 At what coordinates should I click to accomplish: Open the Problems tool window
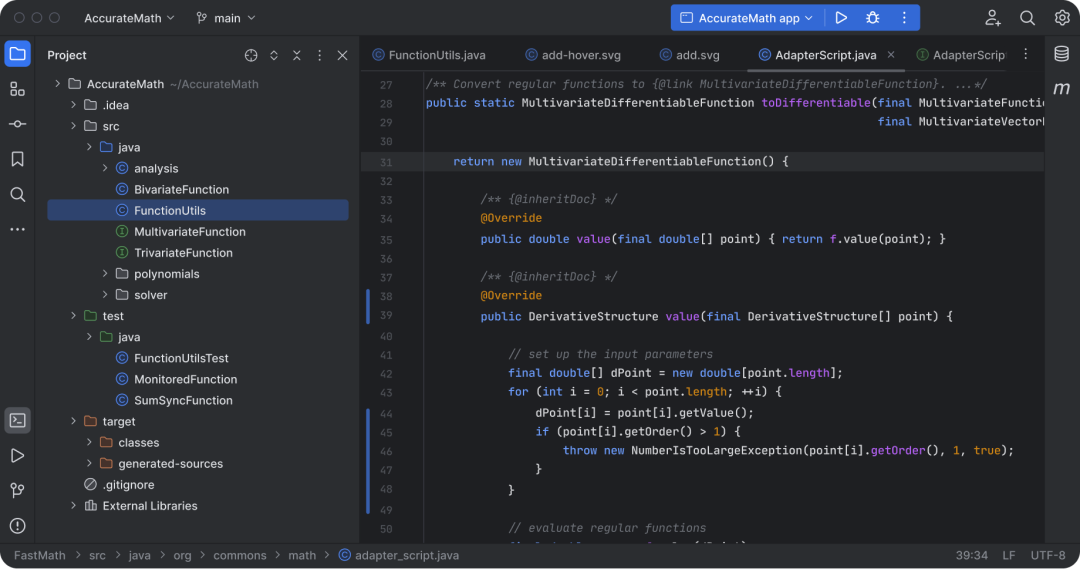click(17, 525)
